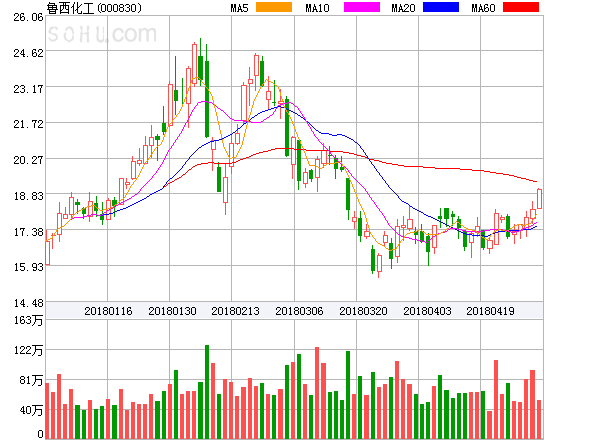Click the 20180306 date label
Screen dimensions: 600x440
[299, 311]
